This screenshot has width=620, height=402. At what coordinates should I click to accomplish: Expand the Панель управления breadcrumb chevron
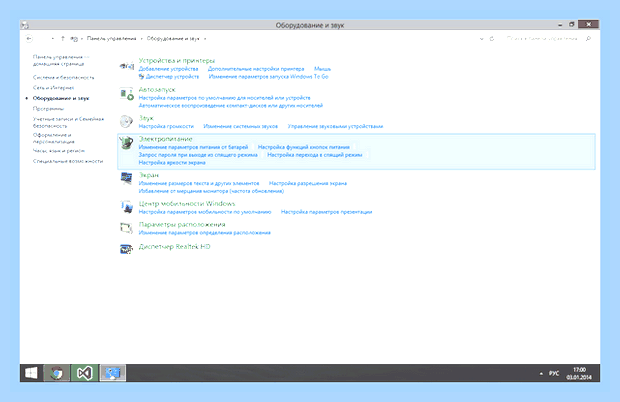(x=141, y=39)
